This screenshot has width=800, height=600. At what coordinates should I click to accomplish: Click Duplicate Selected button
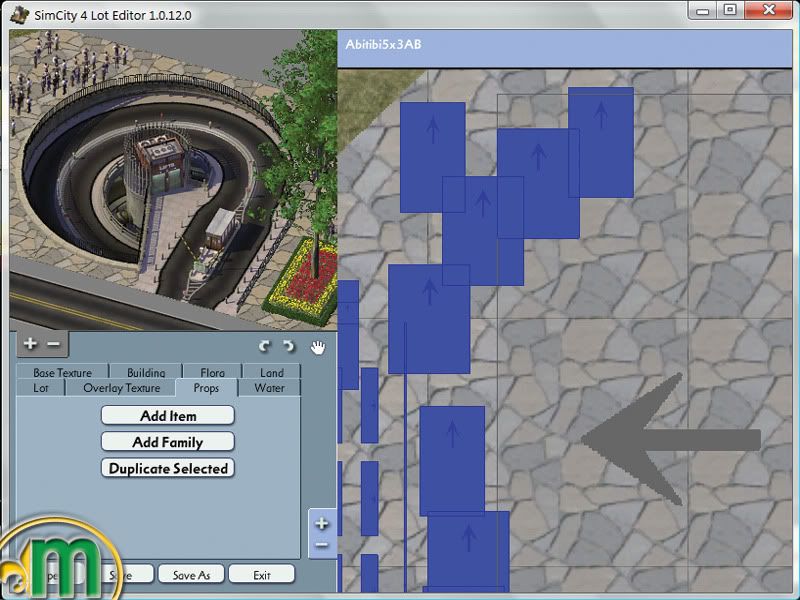tap(168, 468)
